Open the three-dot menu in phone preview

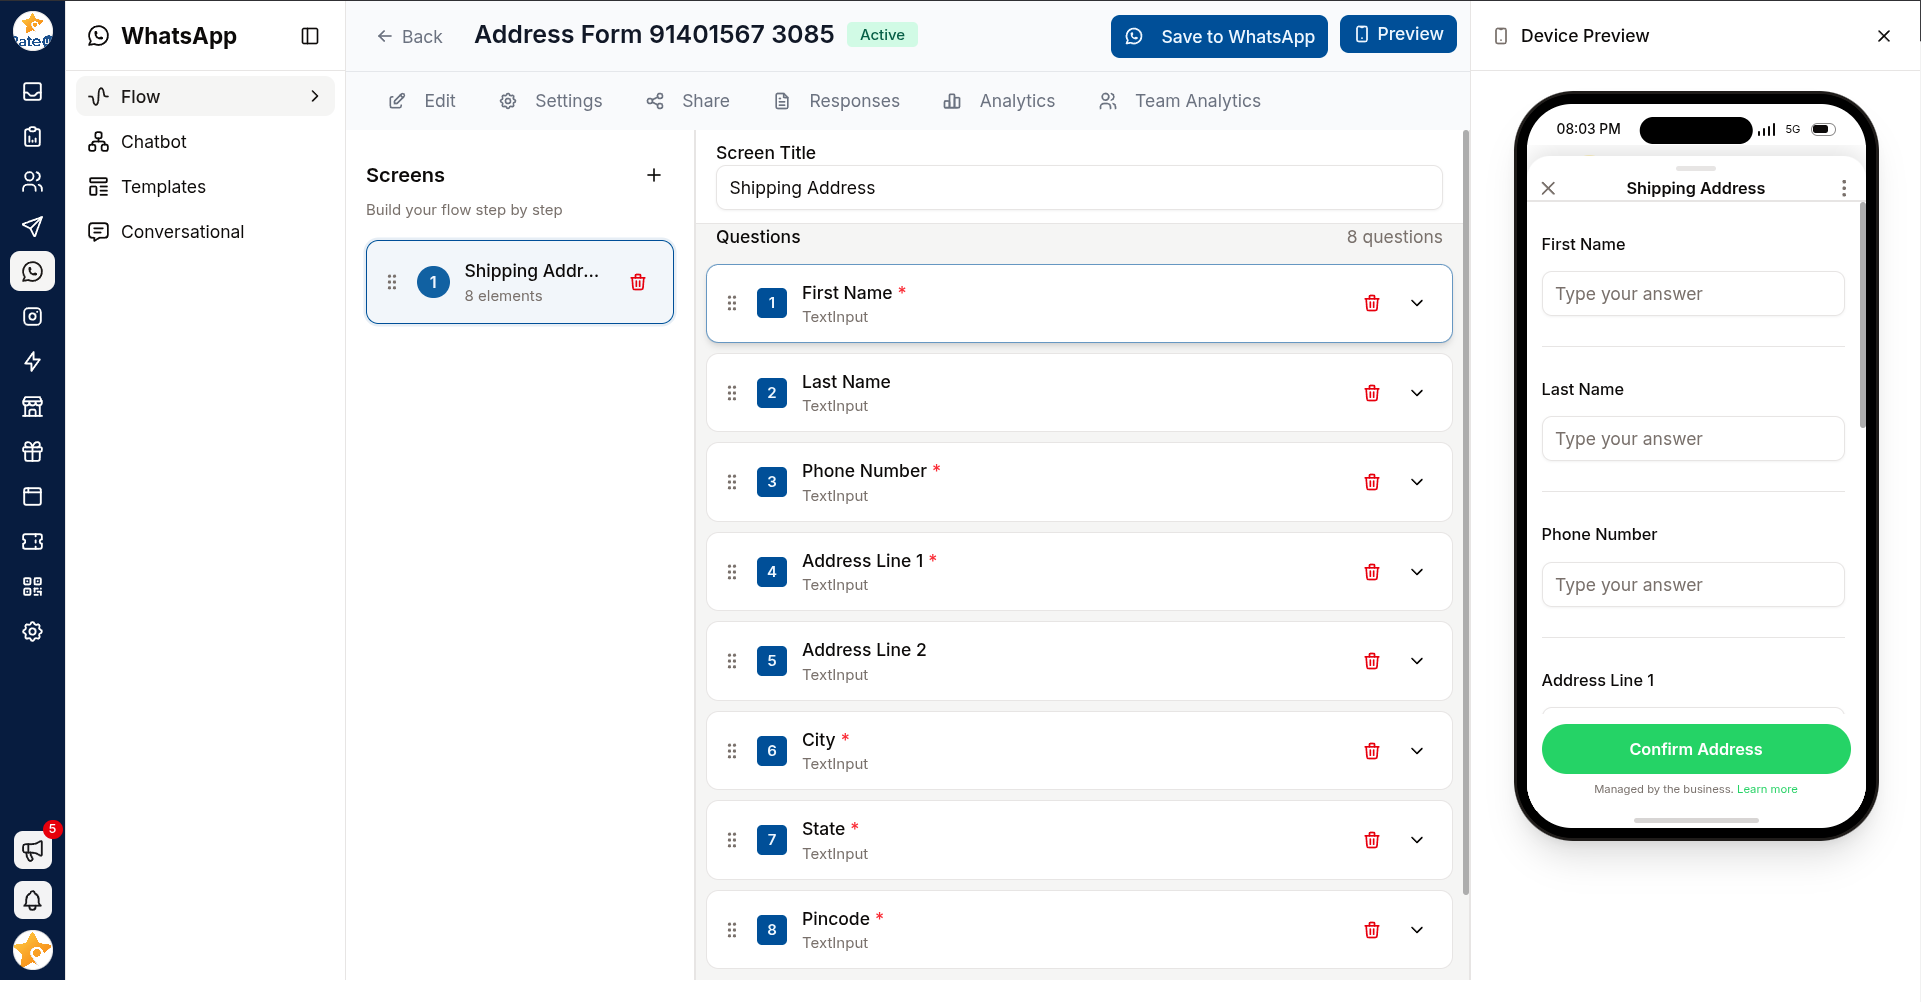click(x=1843, y=188)
